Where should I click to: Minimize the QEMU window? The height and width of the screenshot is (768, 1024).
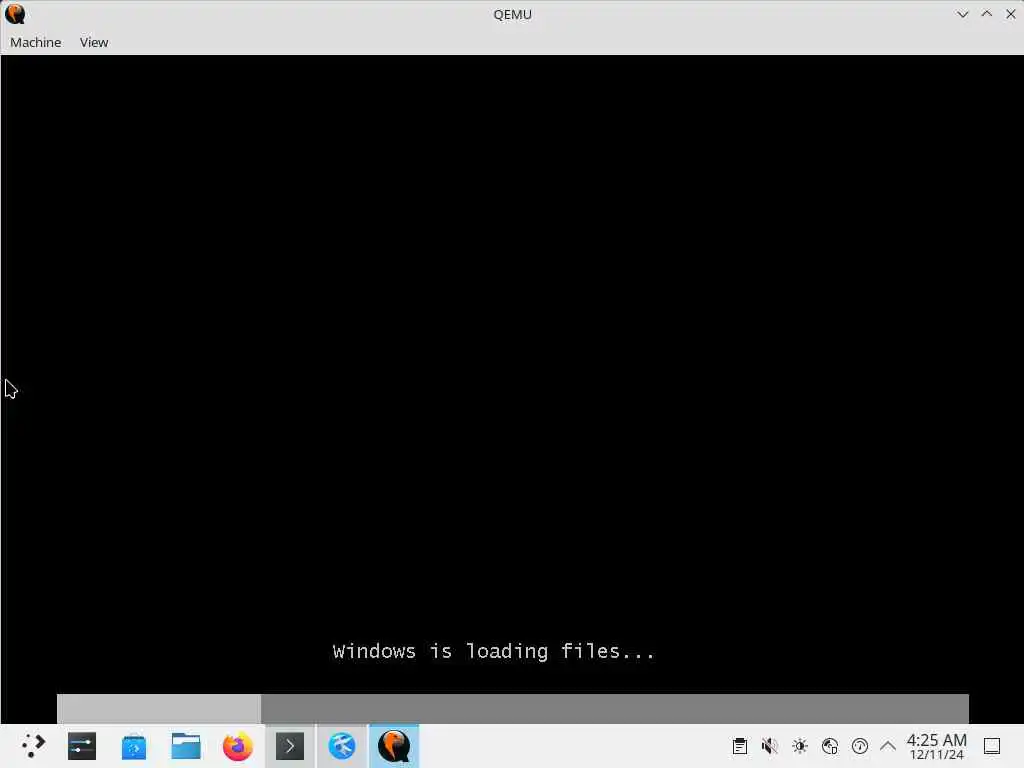click(963, 14)
